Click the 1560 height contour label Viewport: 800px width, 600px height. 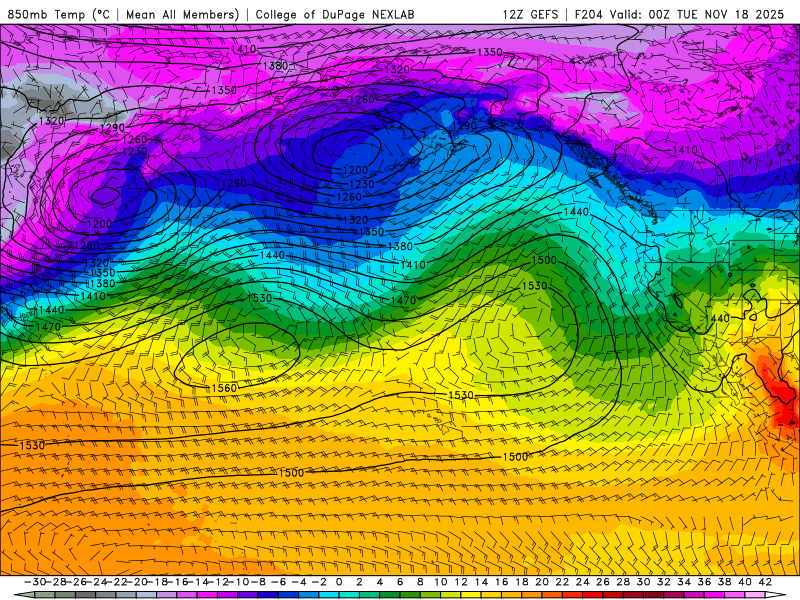click(224, 388)
